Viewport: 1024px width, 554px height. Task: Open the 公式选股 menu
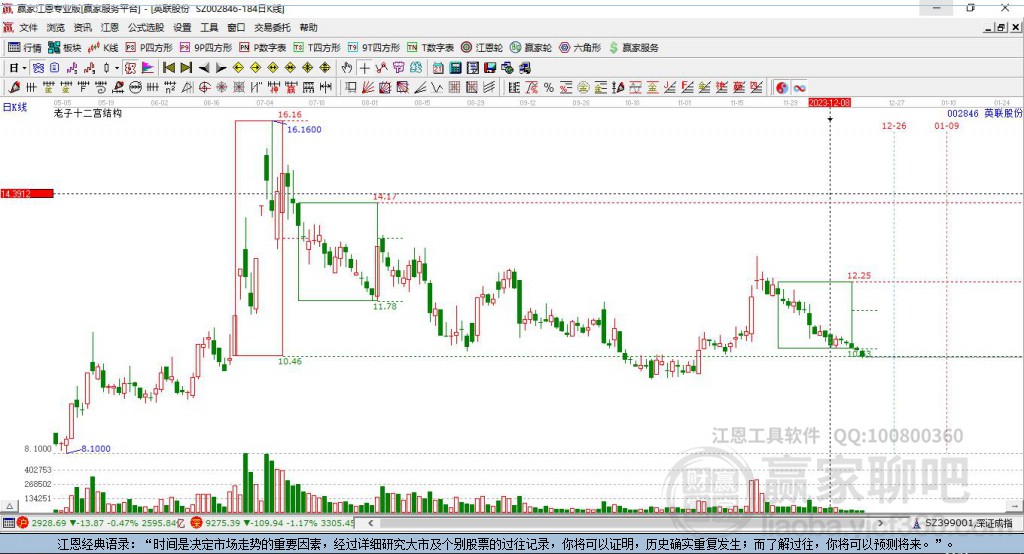(146, 27)
